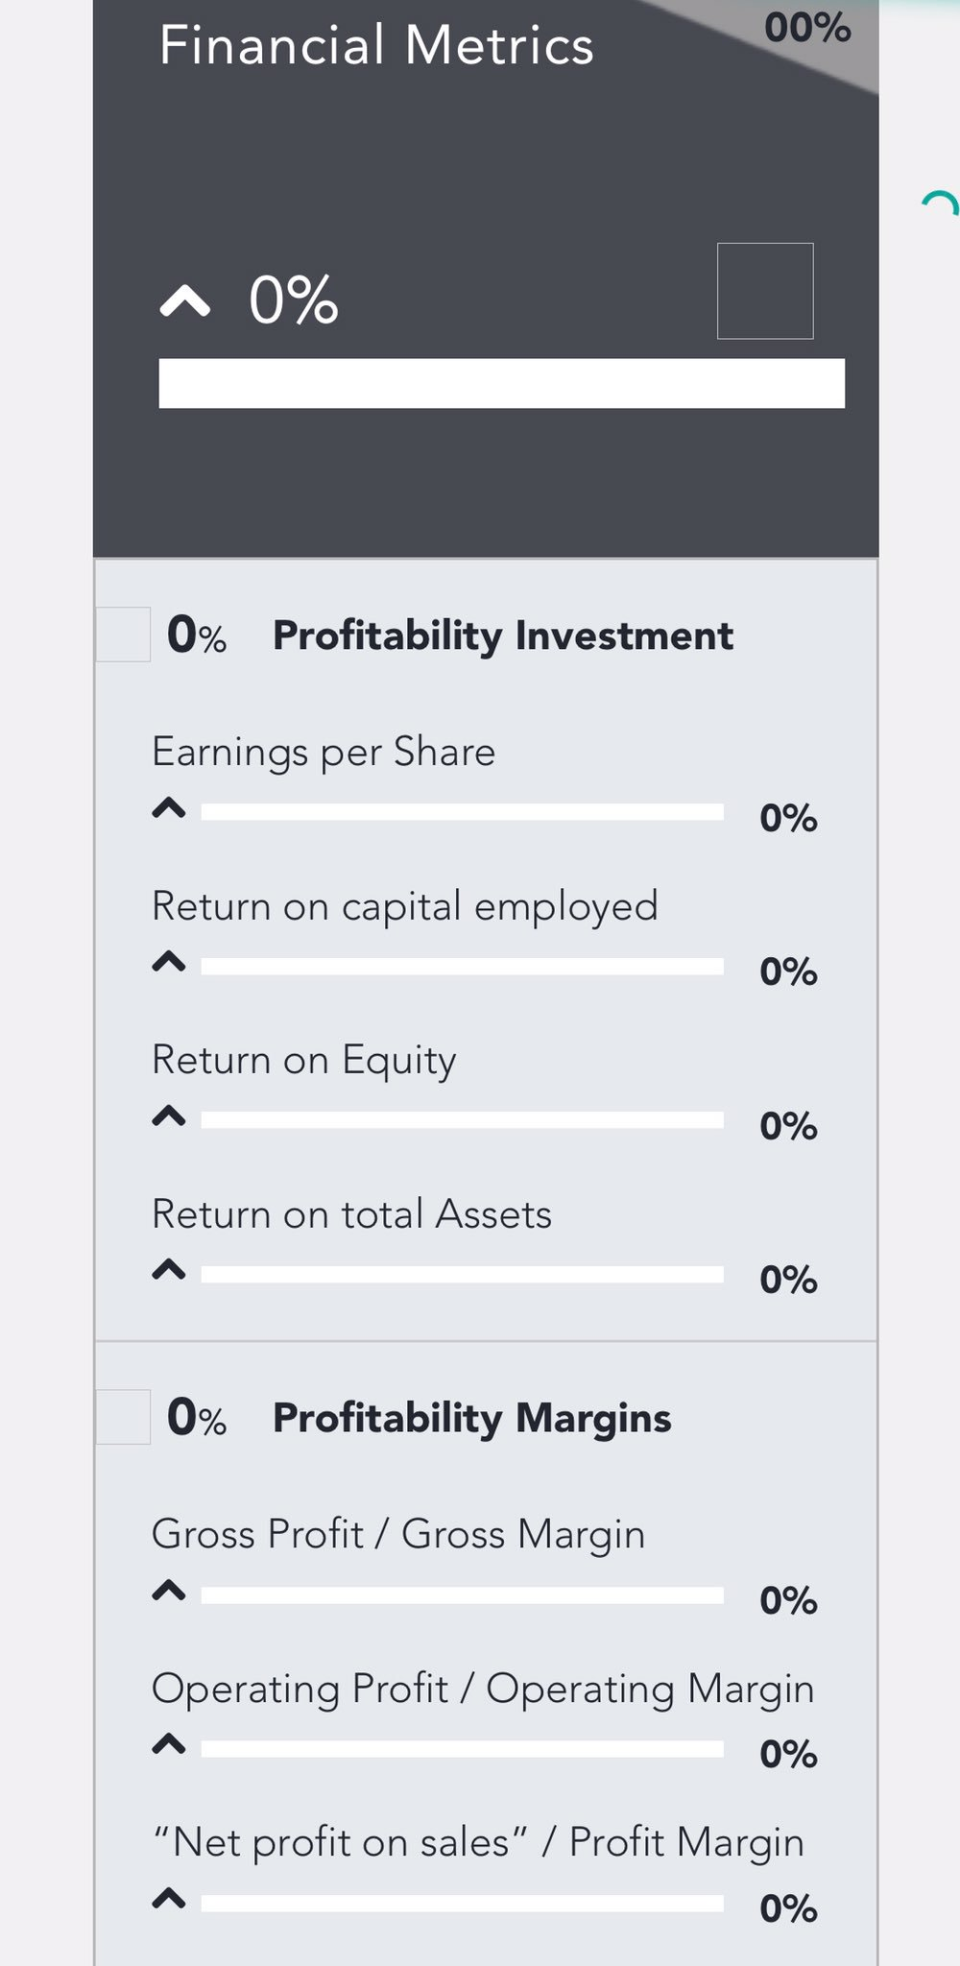Open the Return on Equity metric label
This screenshot has height=1966, width=960.
pyautogui.click(x=304, y=1060)
